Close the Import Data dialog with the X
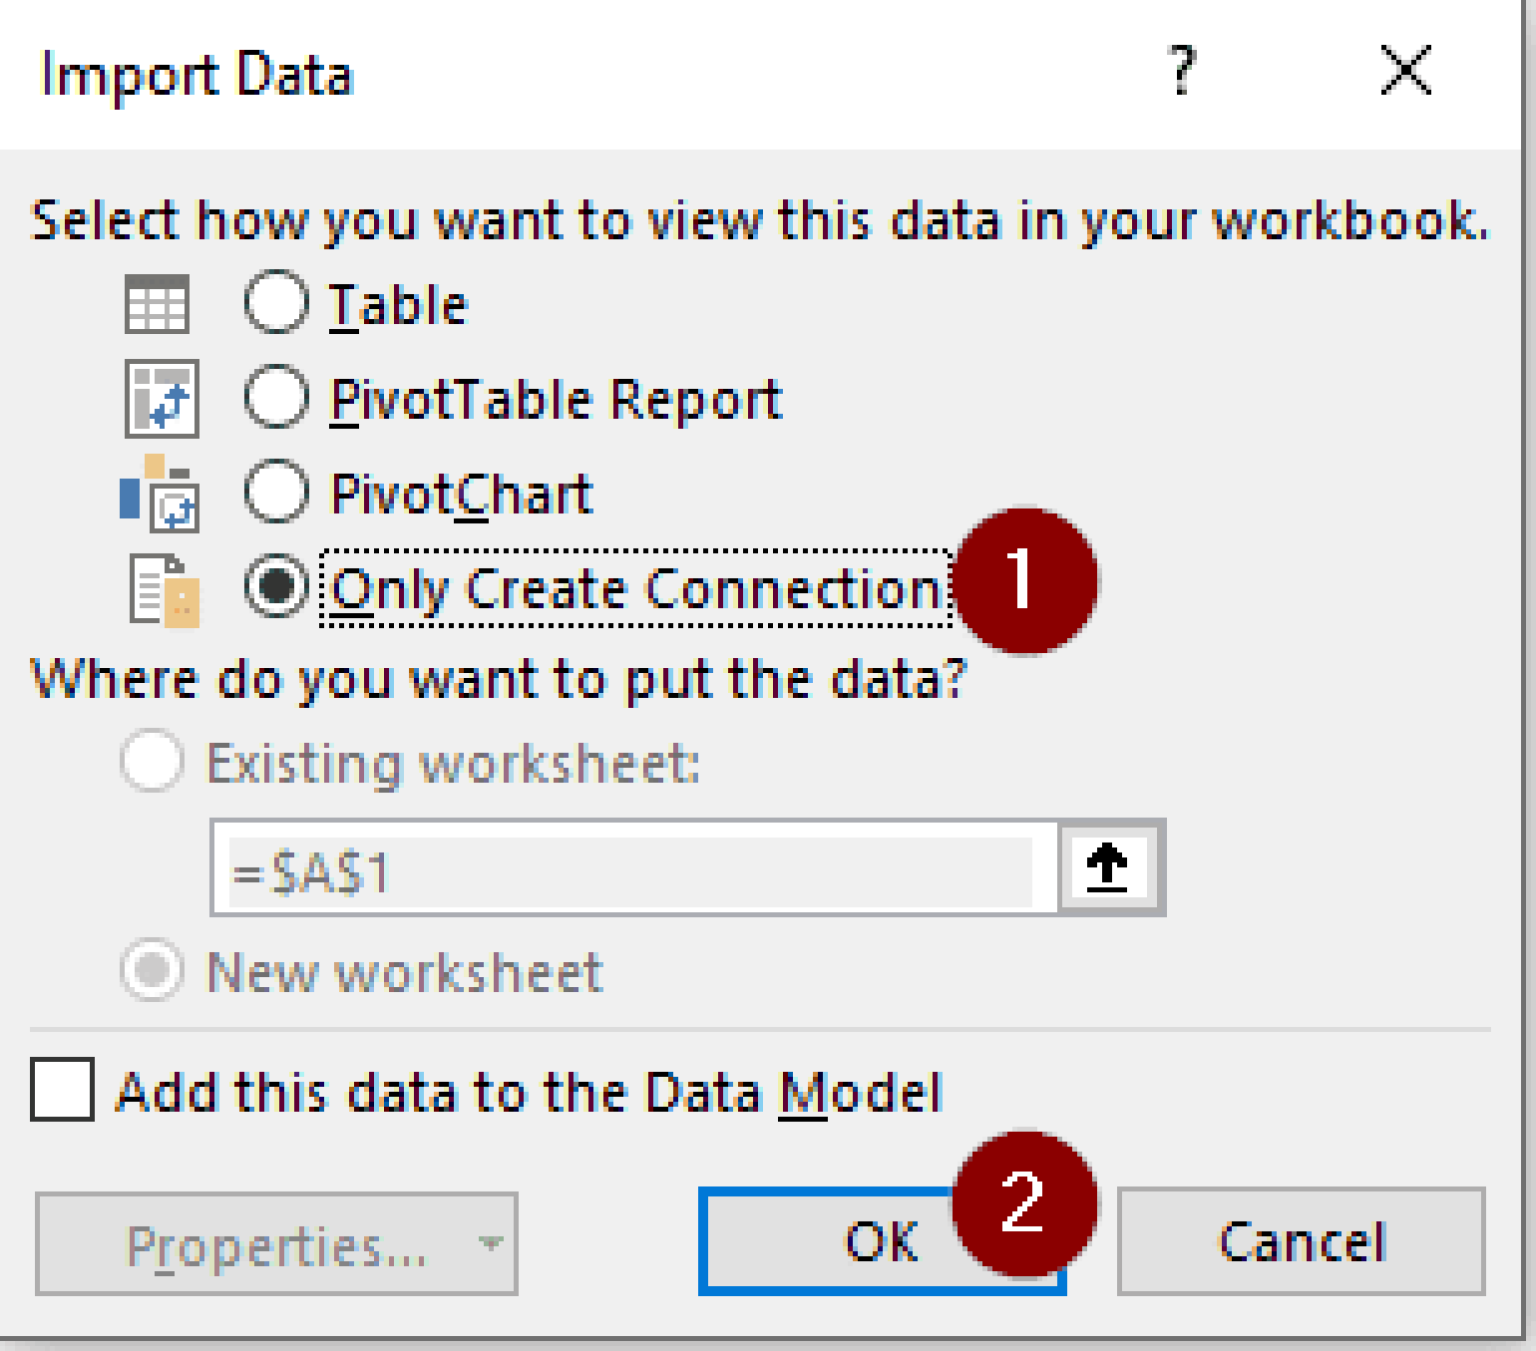Screen dimensions: 1536x1351 coord(1404,70)
